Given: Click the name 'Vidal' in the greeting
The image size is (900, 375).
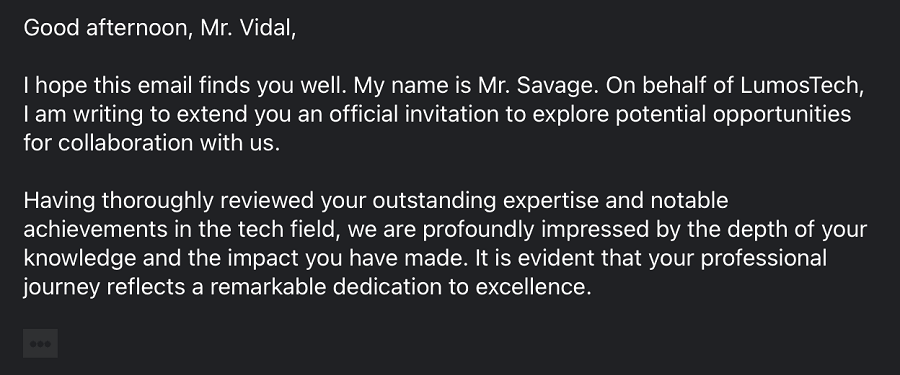Looking at the screenshot, I should pos(267,28).
